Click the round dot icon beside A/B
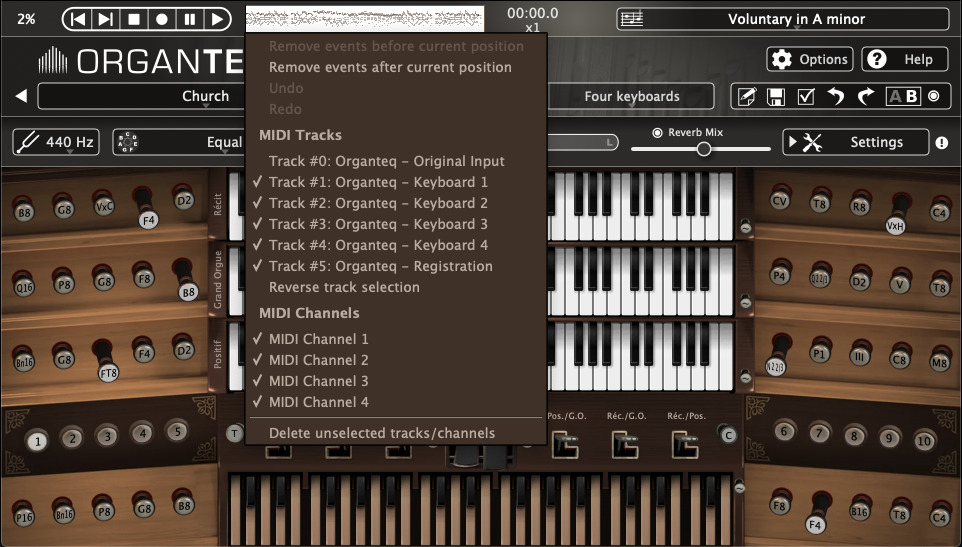 [934, 96]
